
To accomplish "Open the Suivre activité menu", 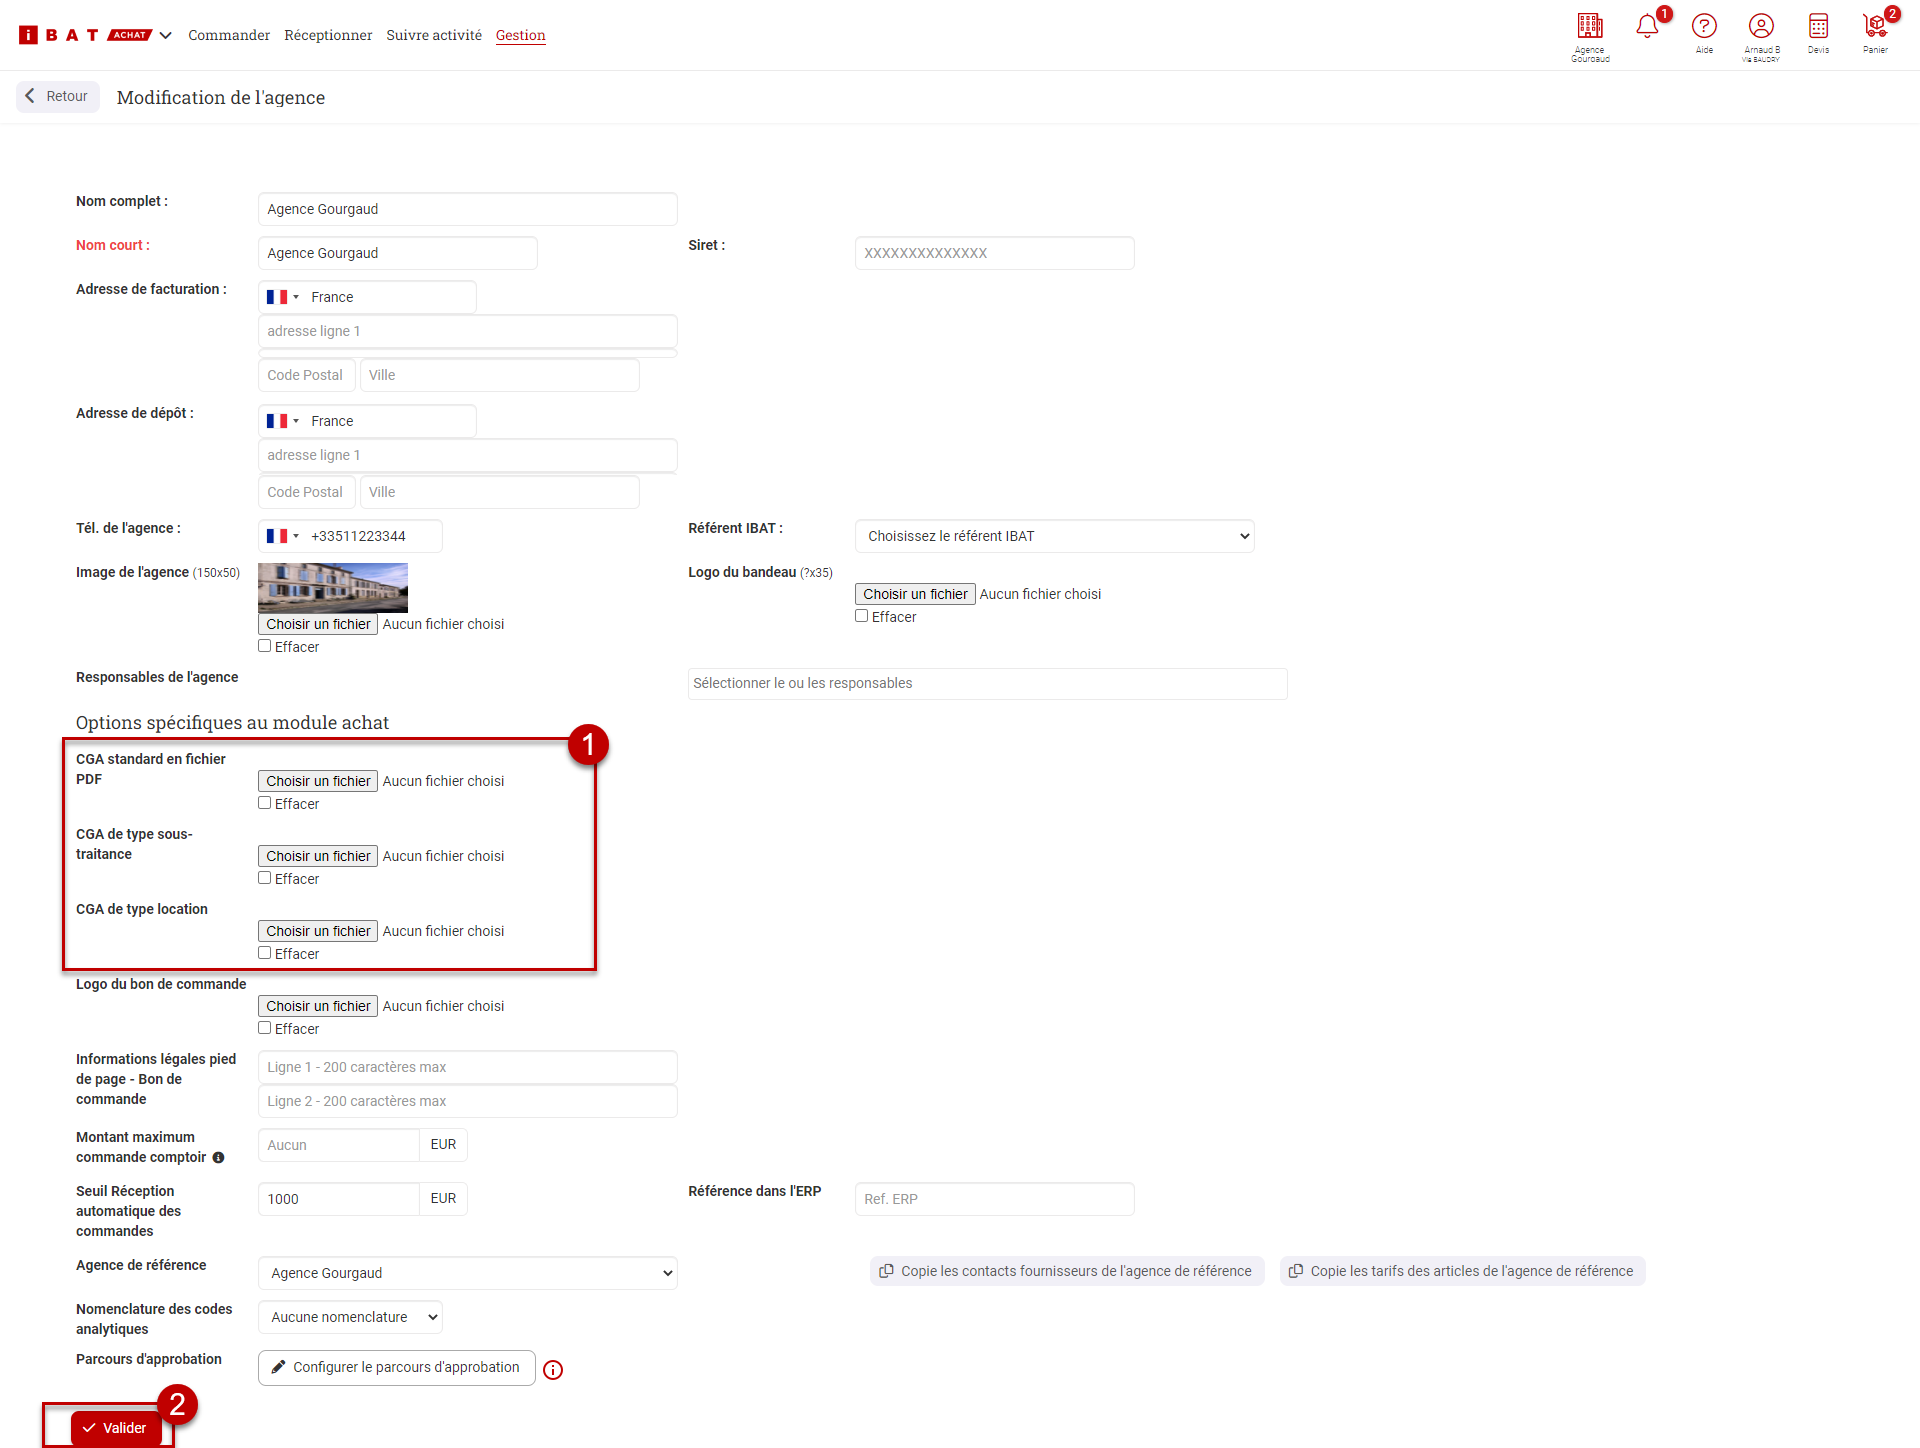I will point(434,35).
